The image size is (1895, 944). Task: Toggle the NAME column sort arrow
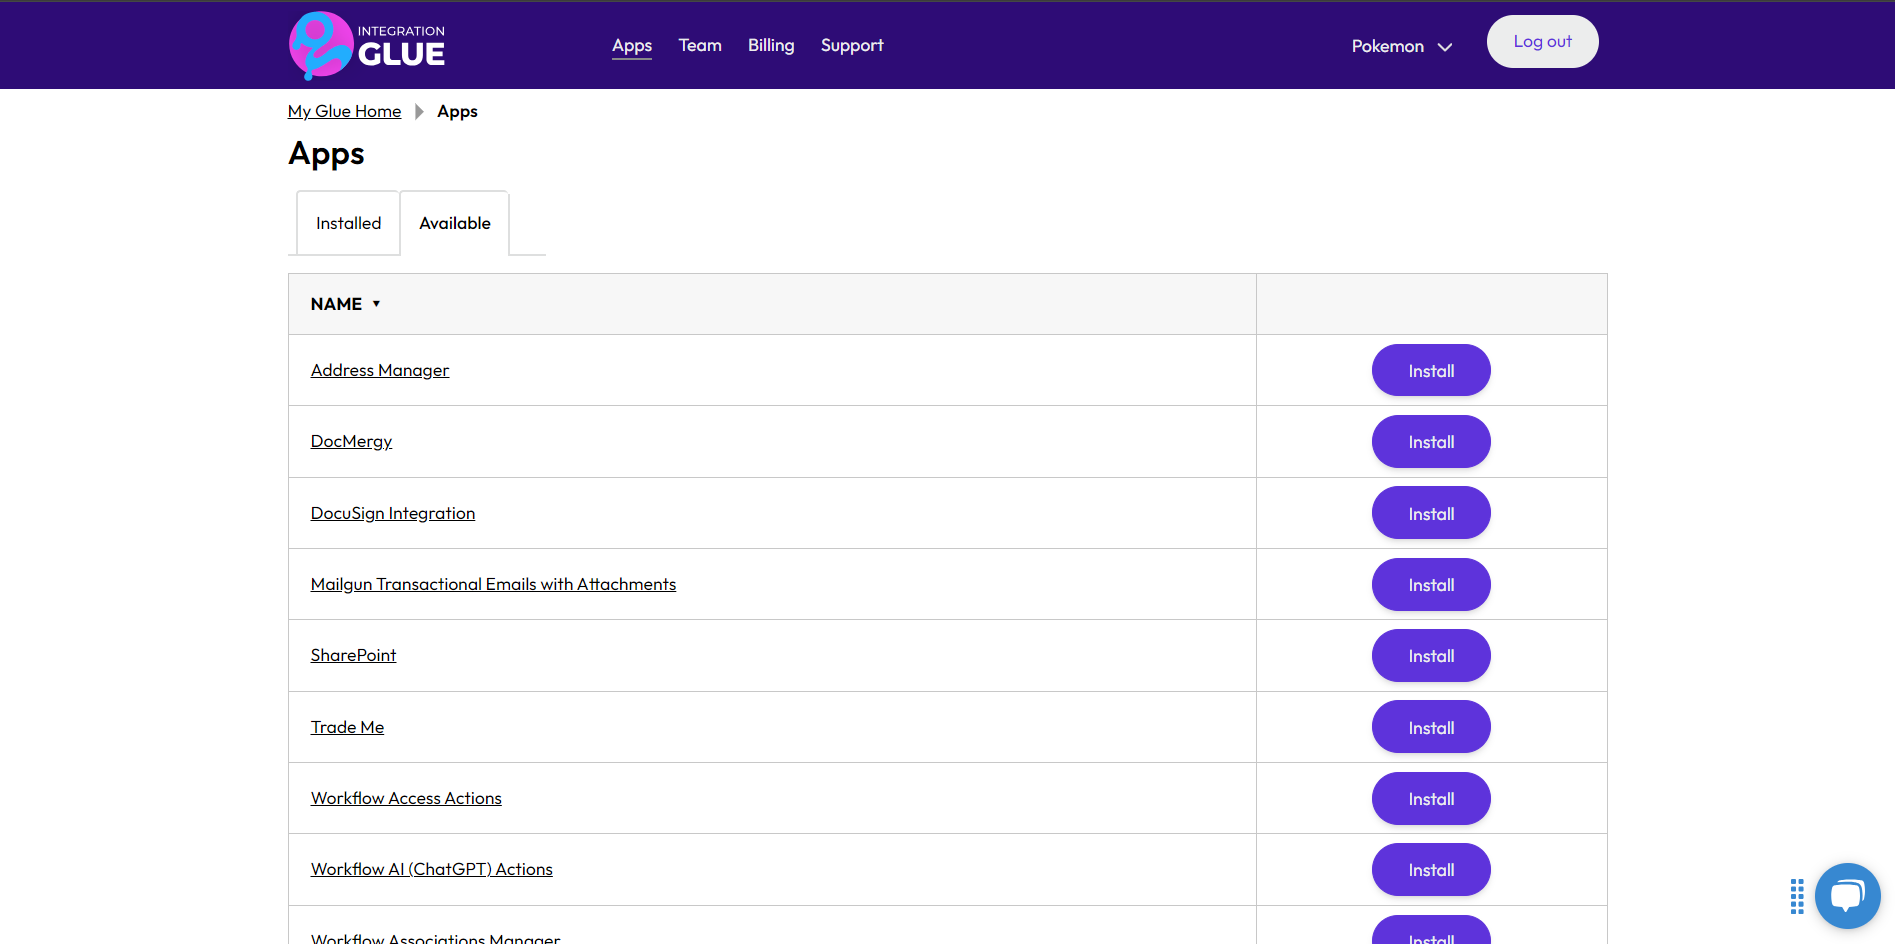[377, 303]
